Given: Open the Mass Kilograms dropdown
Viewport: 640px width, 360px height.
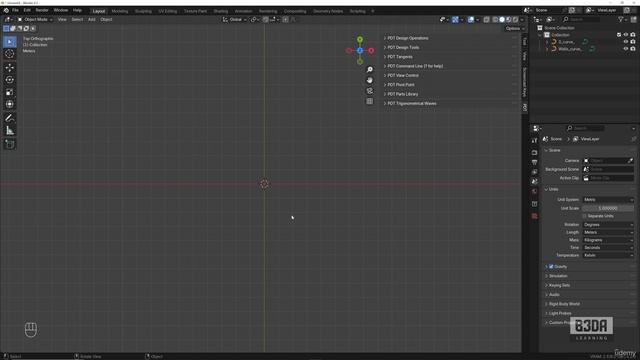Looking at the screenshot, I should point(608,240).
